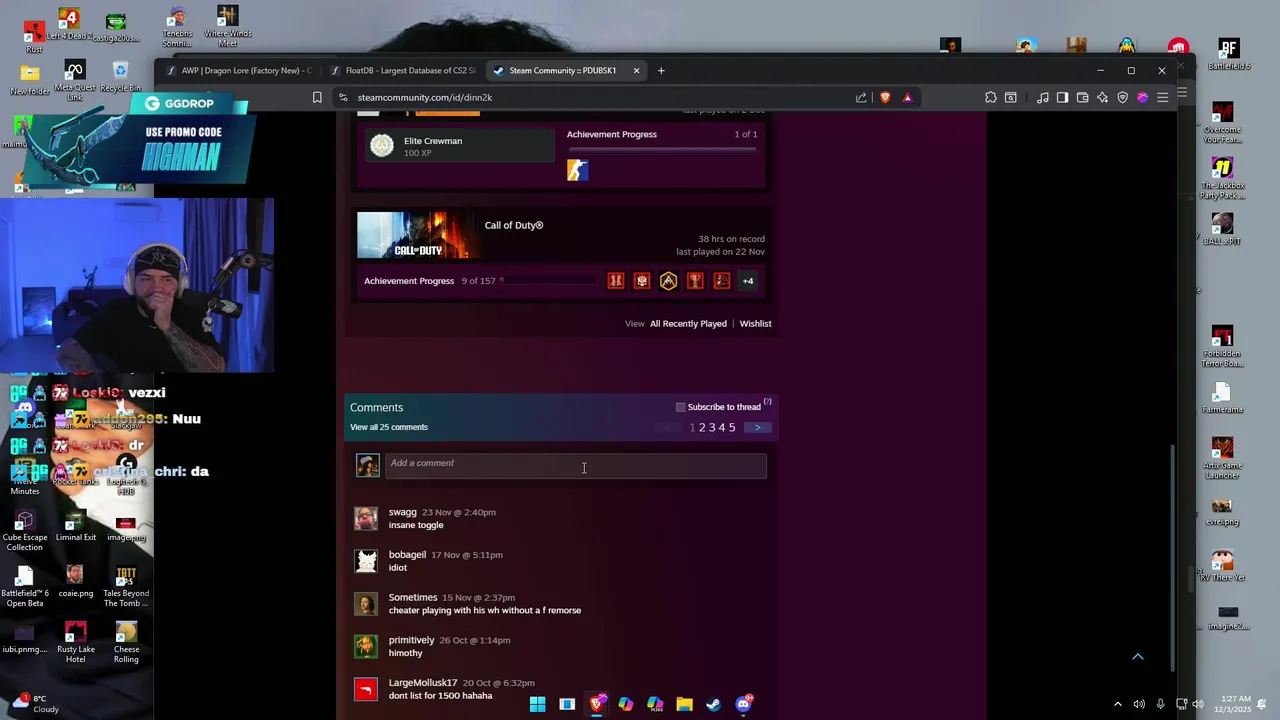Click the Add a comment field
The width and height of the screenshot is (1280, 720).
(x=576, y=464)
